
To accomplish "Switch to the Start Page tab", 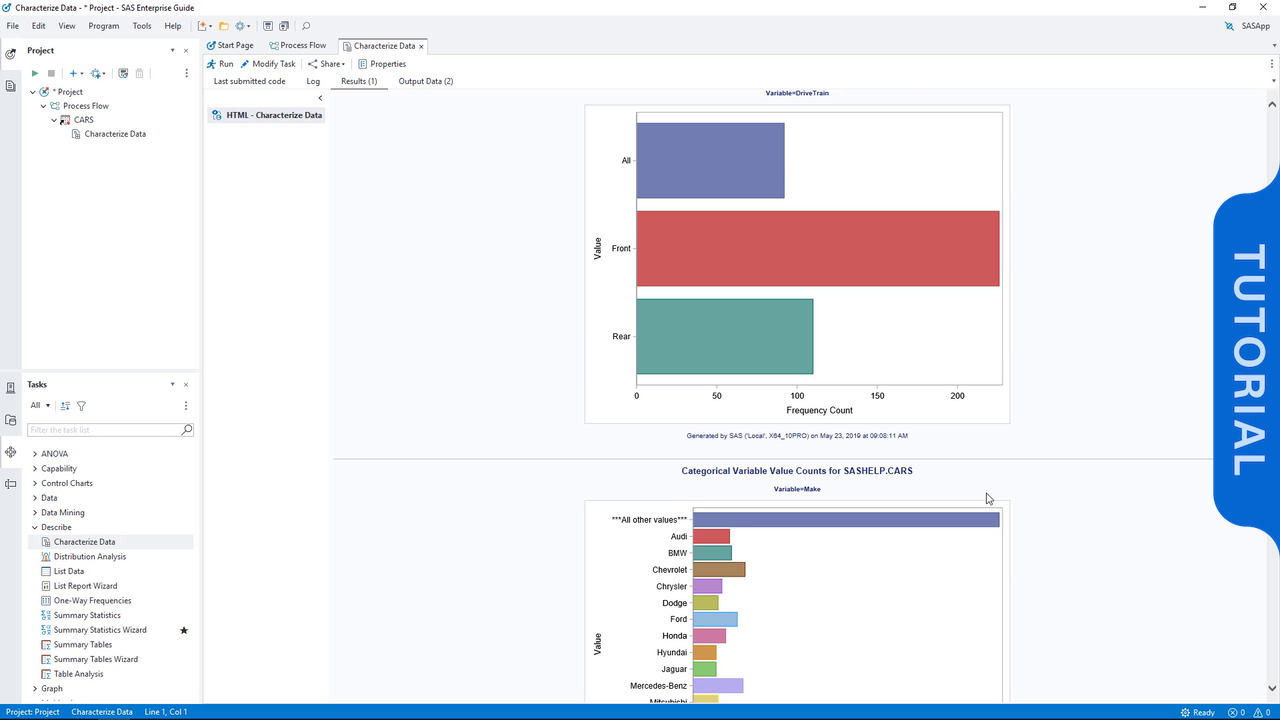I will (230, 45).
